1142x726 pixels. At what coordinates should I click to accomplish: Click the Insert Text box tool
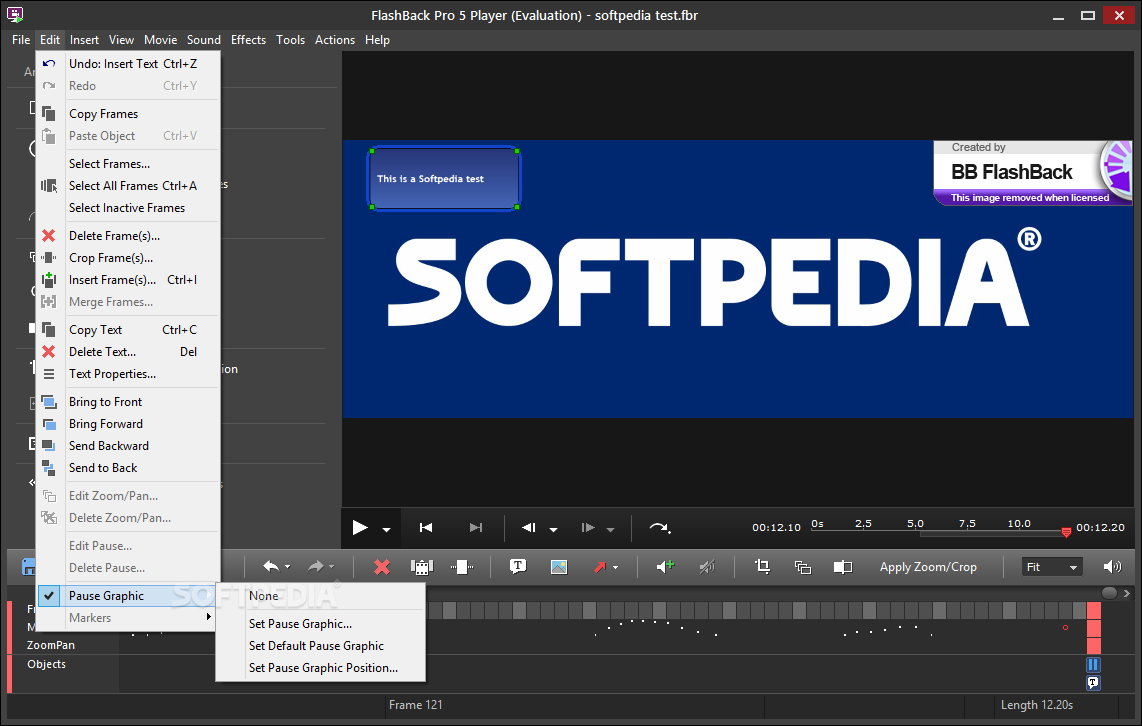click(x=518, y=567)
